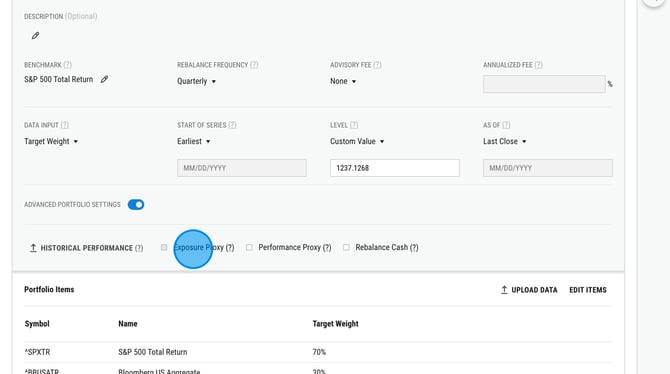Open the Start of Series help tooltip
Viewport: 670px width, 374px height.
pos(232,125)
